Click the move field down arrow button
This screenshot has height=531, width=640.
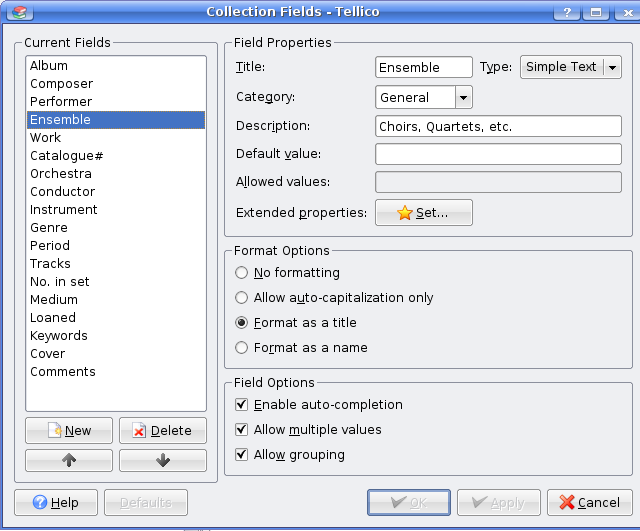pyautogui.click(x=162, y=461)
